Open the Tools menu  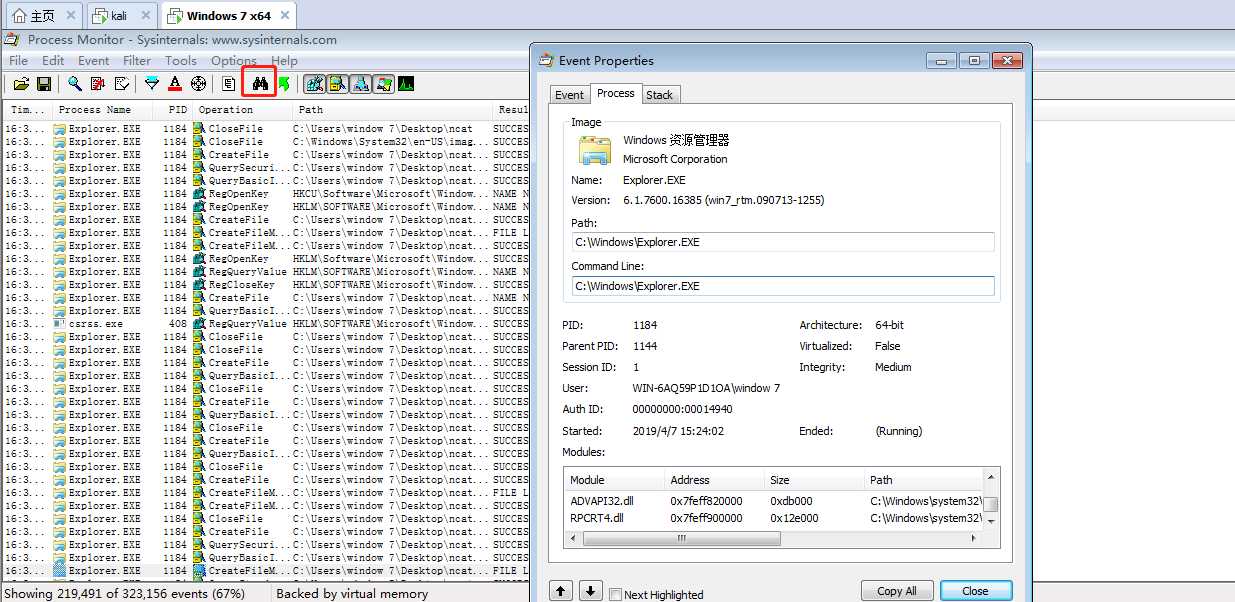click(181, 61)
